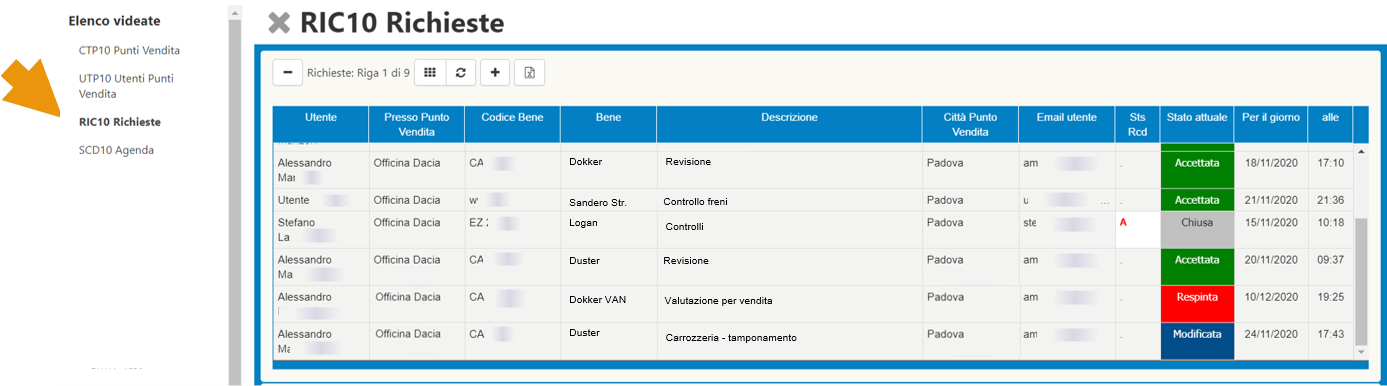Open UTP10 Utenti Punti Vendita
The height and width of the screenshot is (386, 1387).
(126, 86)
